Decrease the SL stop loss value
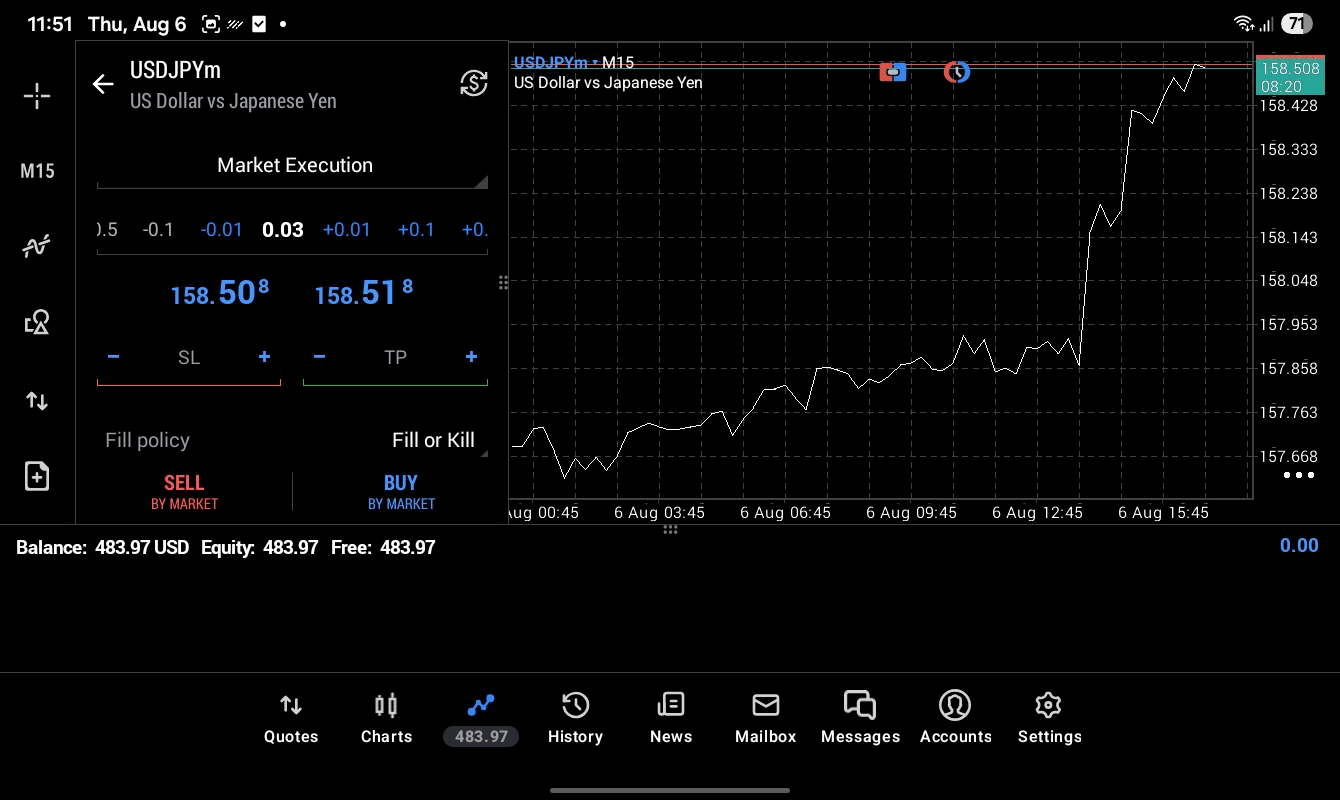The width and height of the screenshot is (1340, 800). tap(113, 357)
